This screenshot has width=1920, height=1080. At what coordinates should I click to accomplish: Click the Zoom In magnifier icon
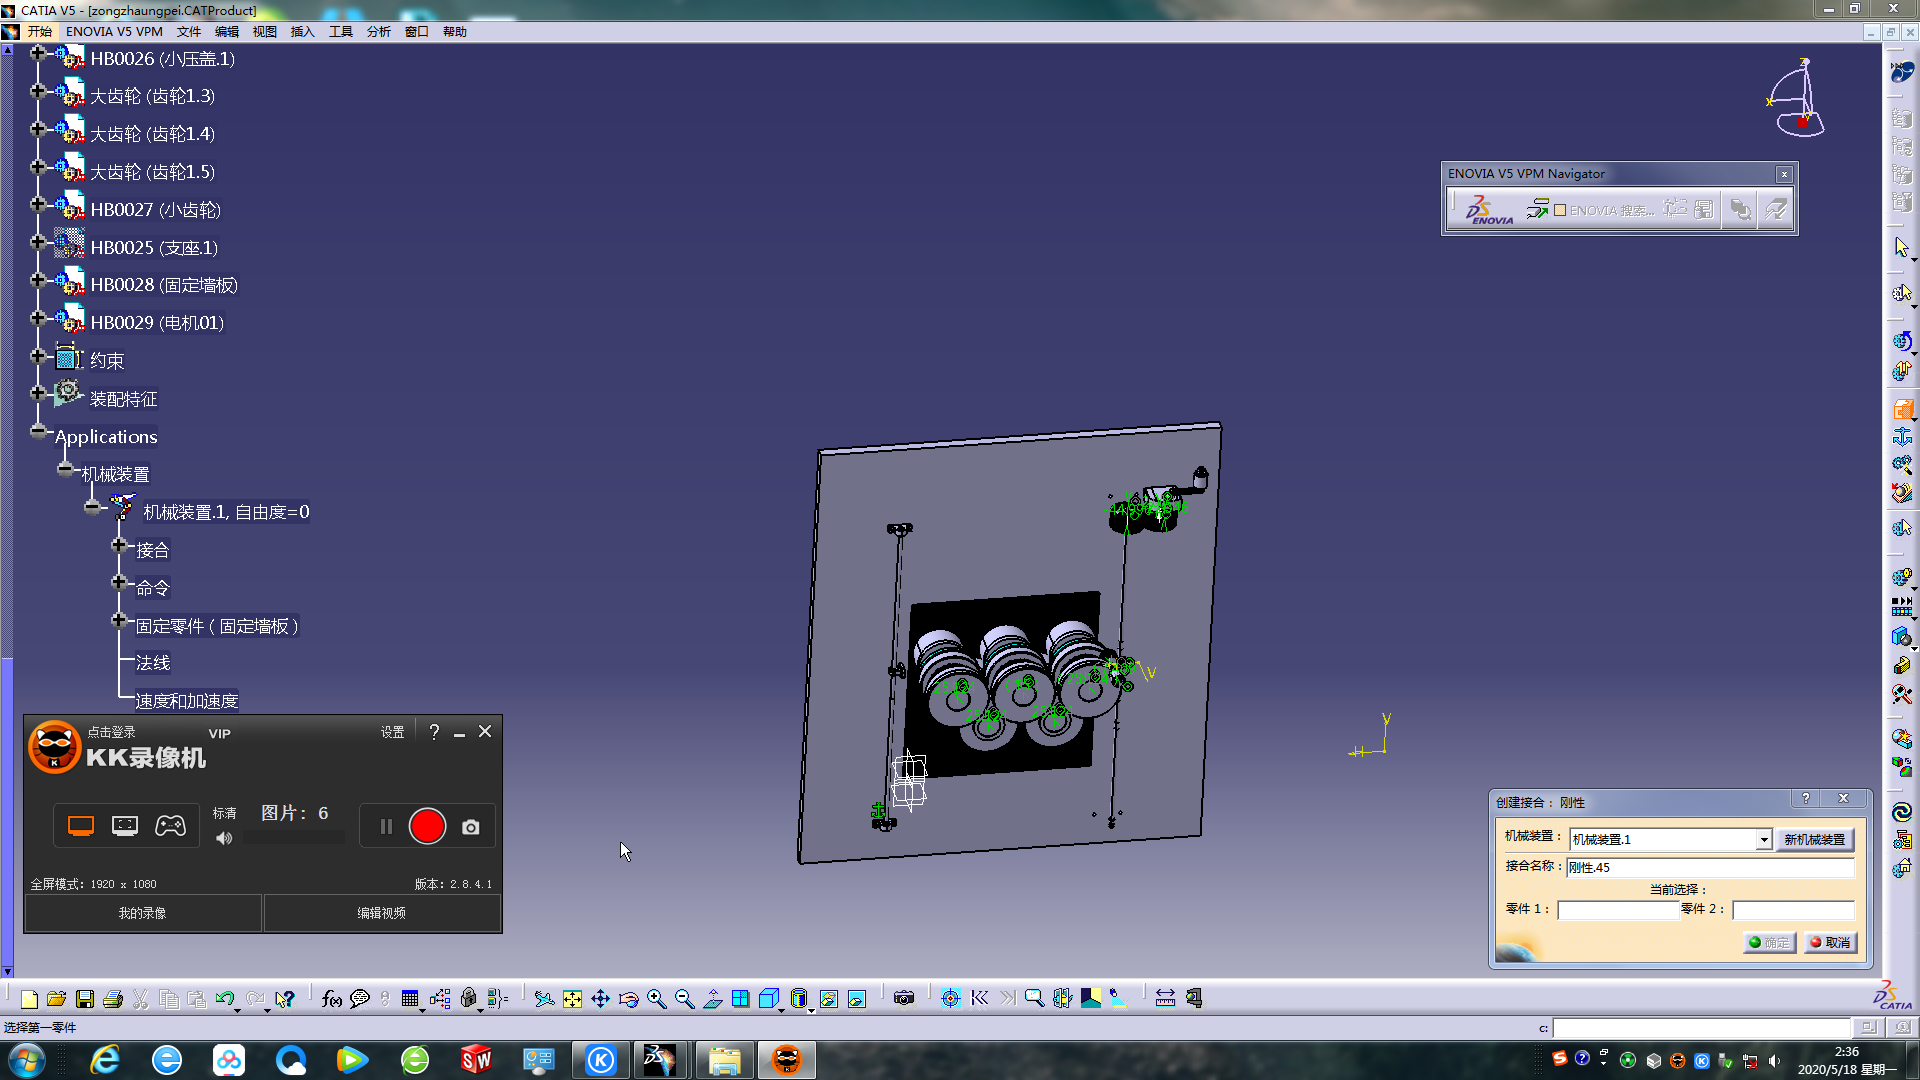[656, 998]
